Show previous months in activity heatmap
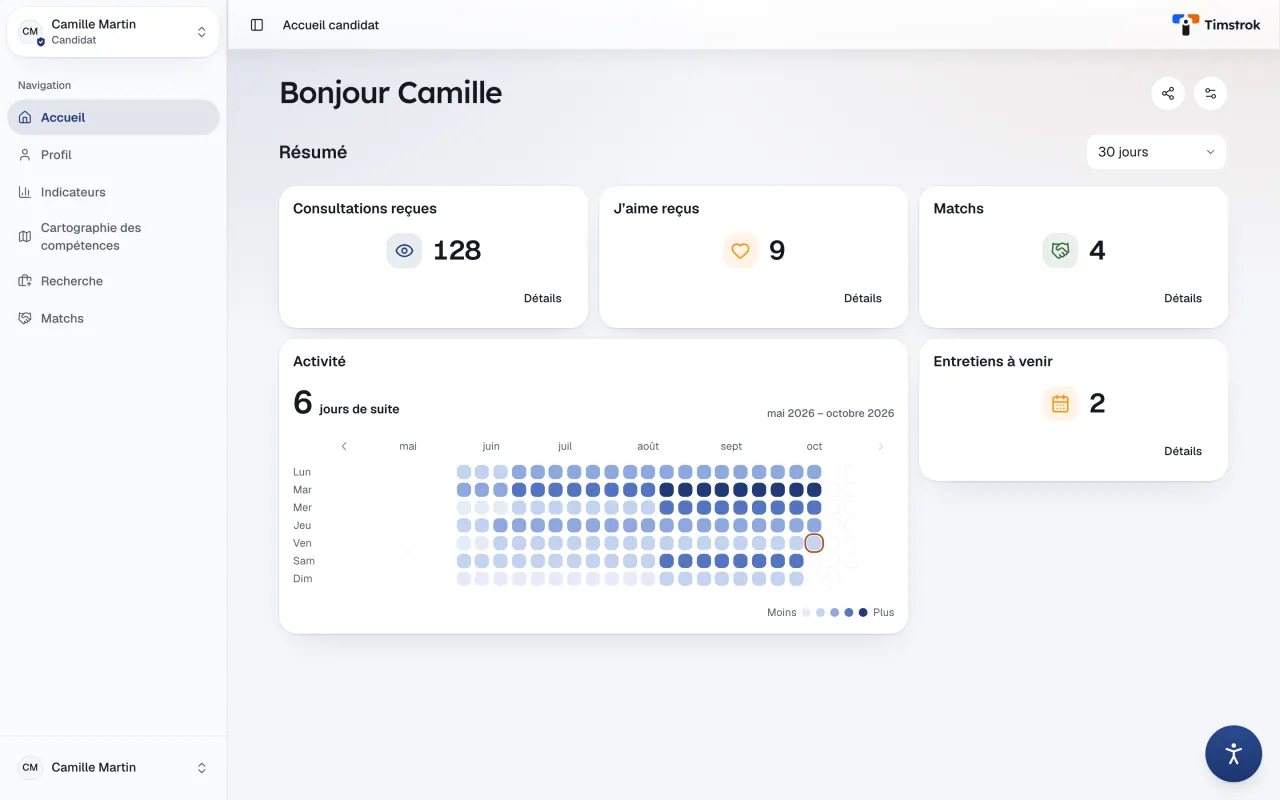Image resolution: width=1280 pixels, height=800 pixels. tap(344, 446)
